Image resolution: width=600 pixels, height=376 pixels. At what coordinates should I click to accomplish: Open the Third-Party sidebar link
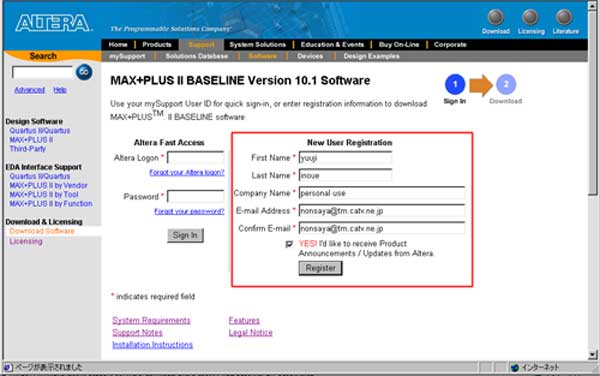[28, 149]
